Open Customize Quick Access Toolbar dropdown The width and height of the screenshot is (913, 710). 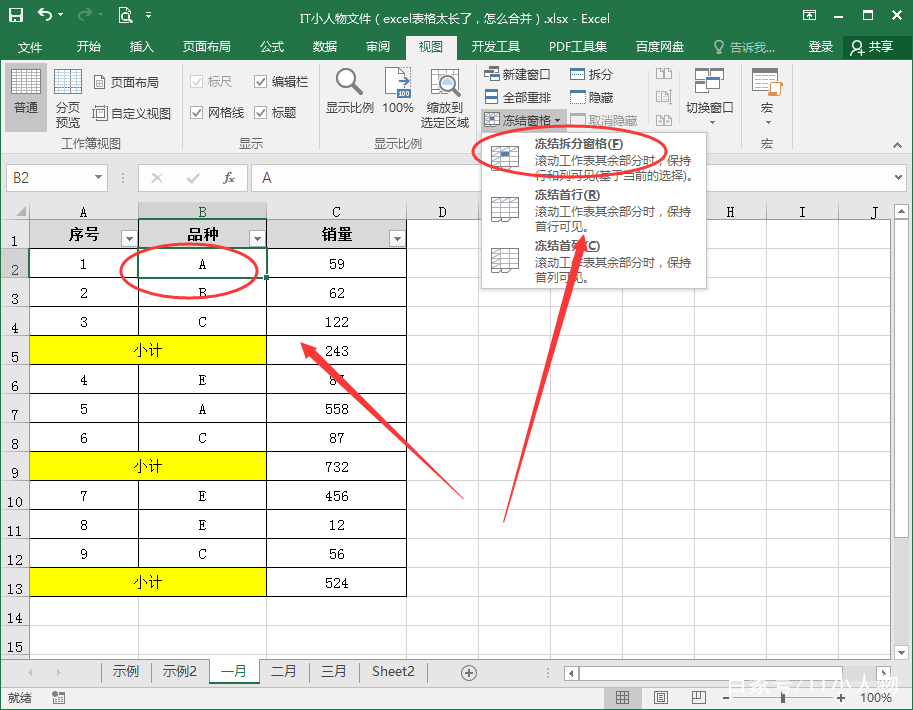tap(149, 15)
